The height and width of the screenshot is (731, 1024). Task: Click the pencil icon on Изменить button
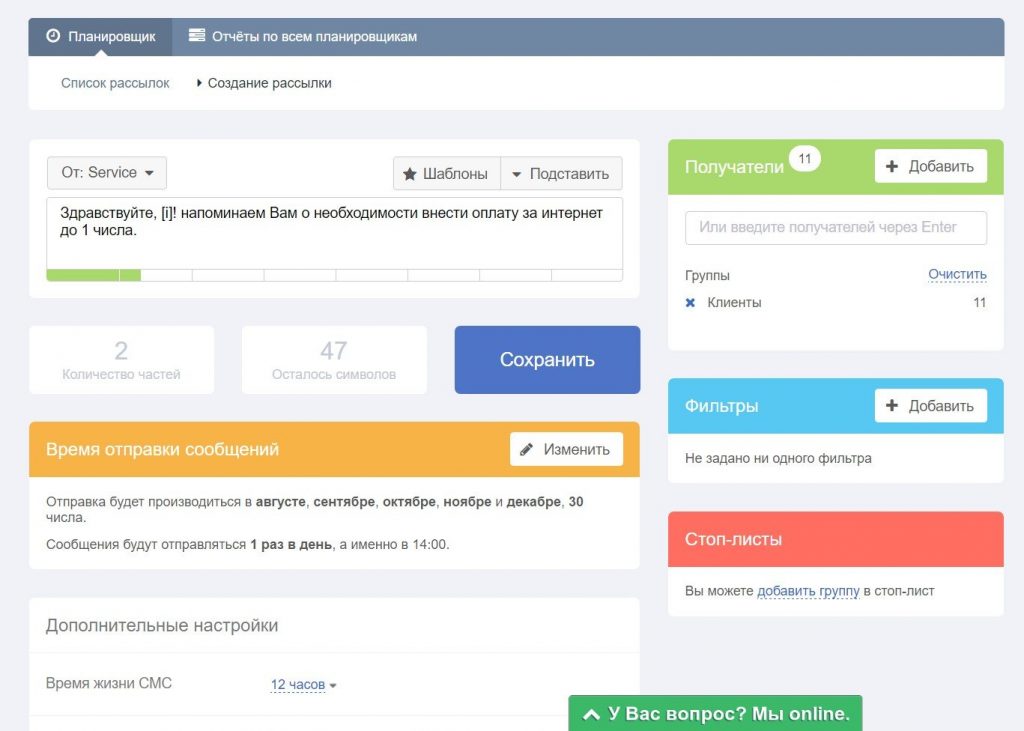click(x=527, y=450)
